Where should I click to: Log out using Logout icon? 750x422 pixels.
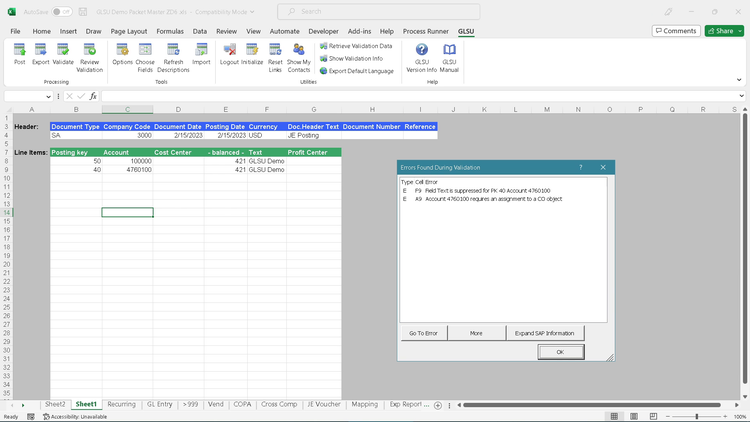[230, 54]
